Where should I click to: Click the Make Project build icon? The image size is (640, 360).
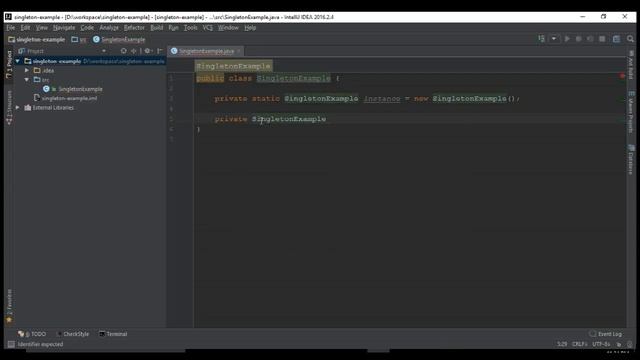point(541,39)
